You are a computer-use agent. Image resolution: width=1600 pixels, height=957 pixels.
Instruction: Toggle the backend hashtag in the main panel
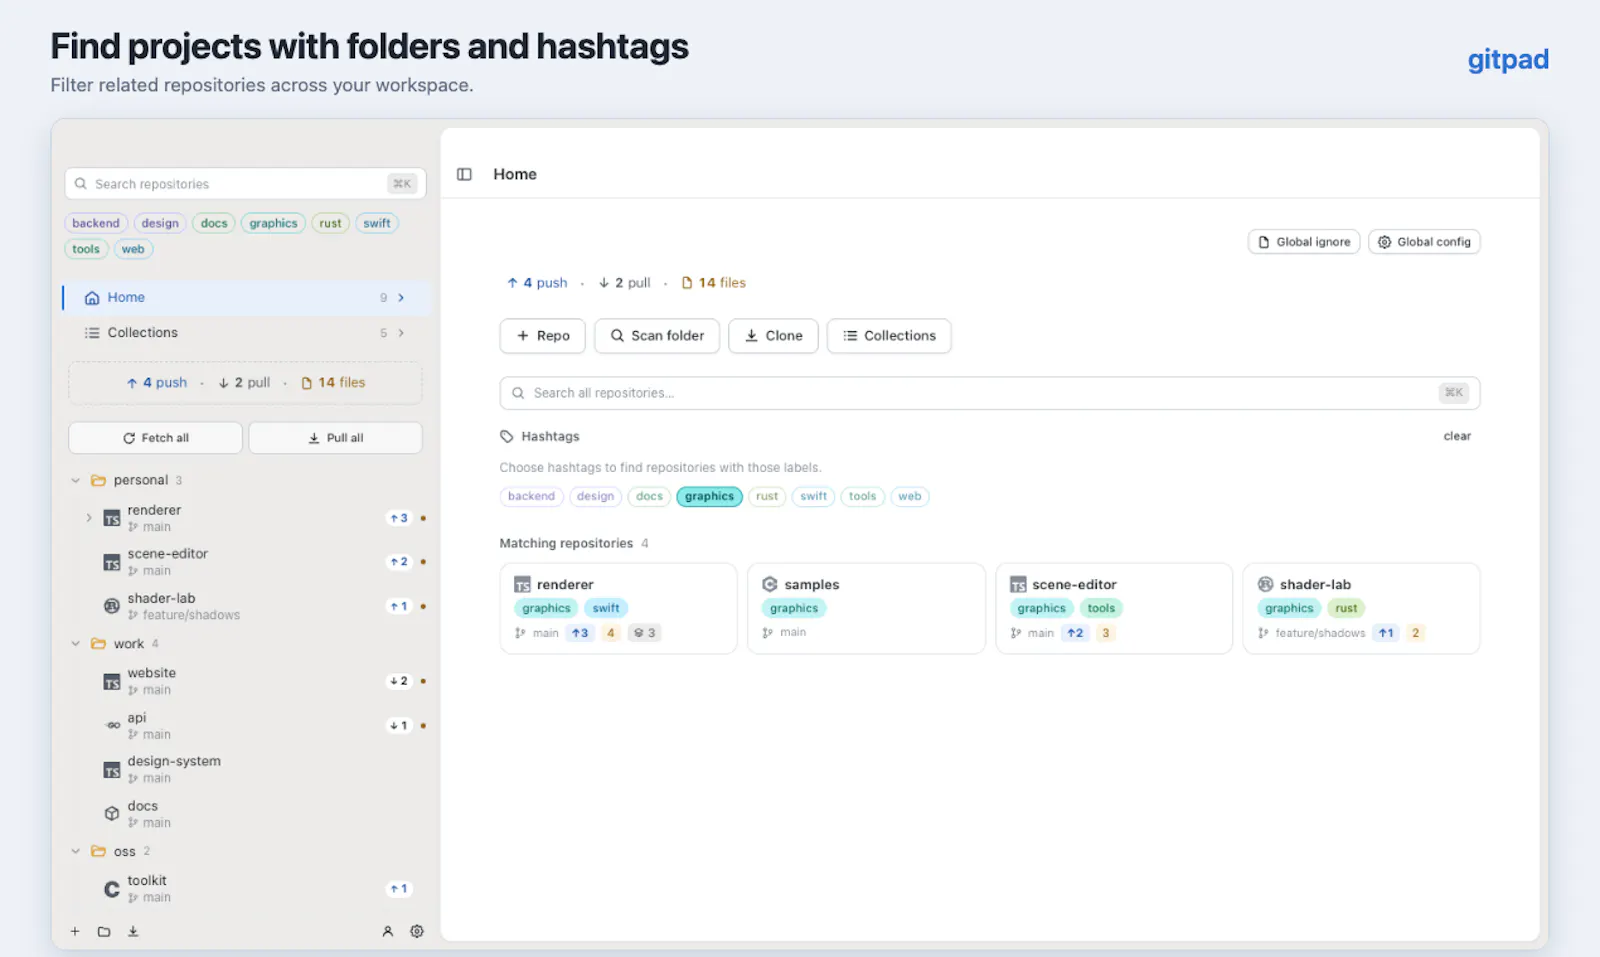click(531, 496)
